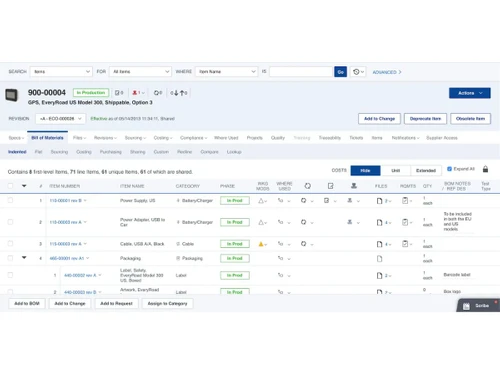500x375 pixels.
Task: Click the refresh-cycle column header icon
Action: point(308,186)
